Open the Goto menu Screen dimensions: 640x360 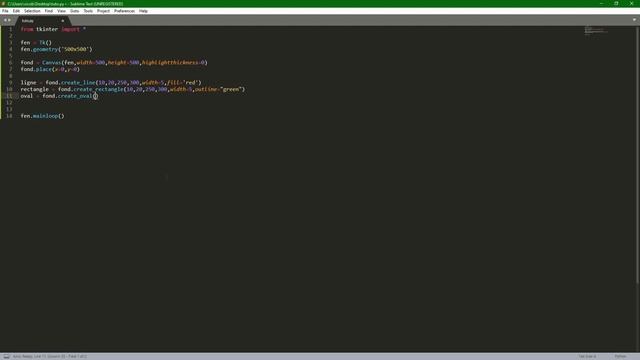[x=75, y=11]
